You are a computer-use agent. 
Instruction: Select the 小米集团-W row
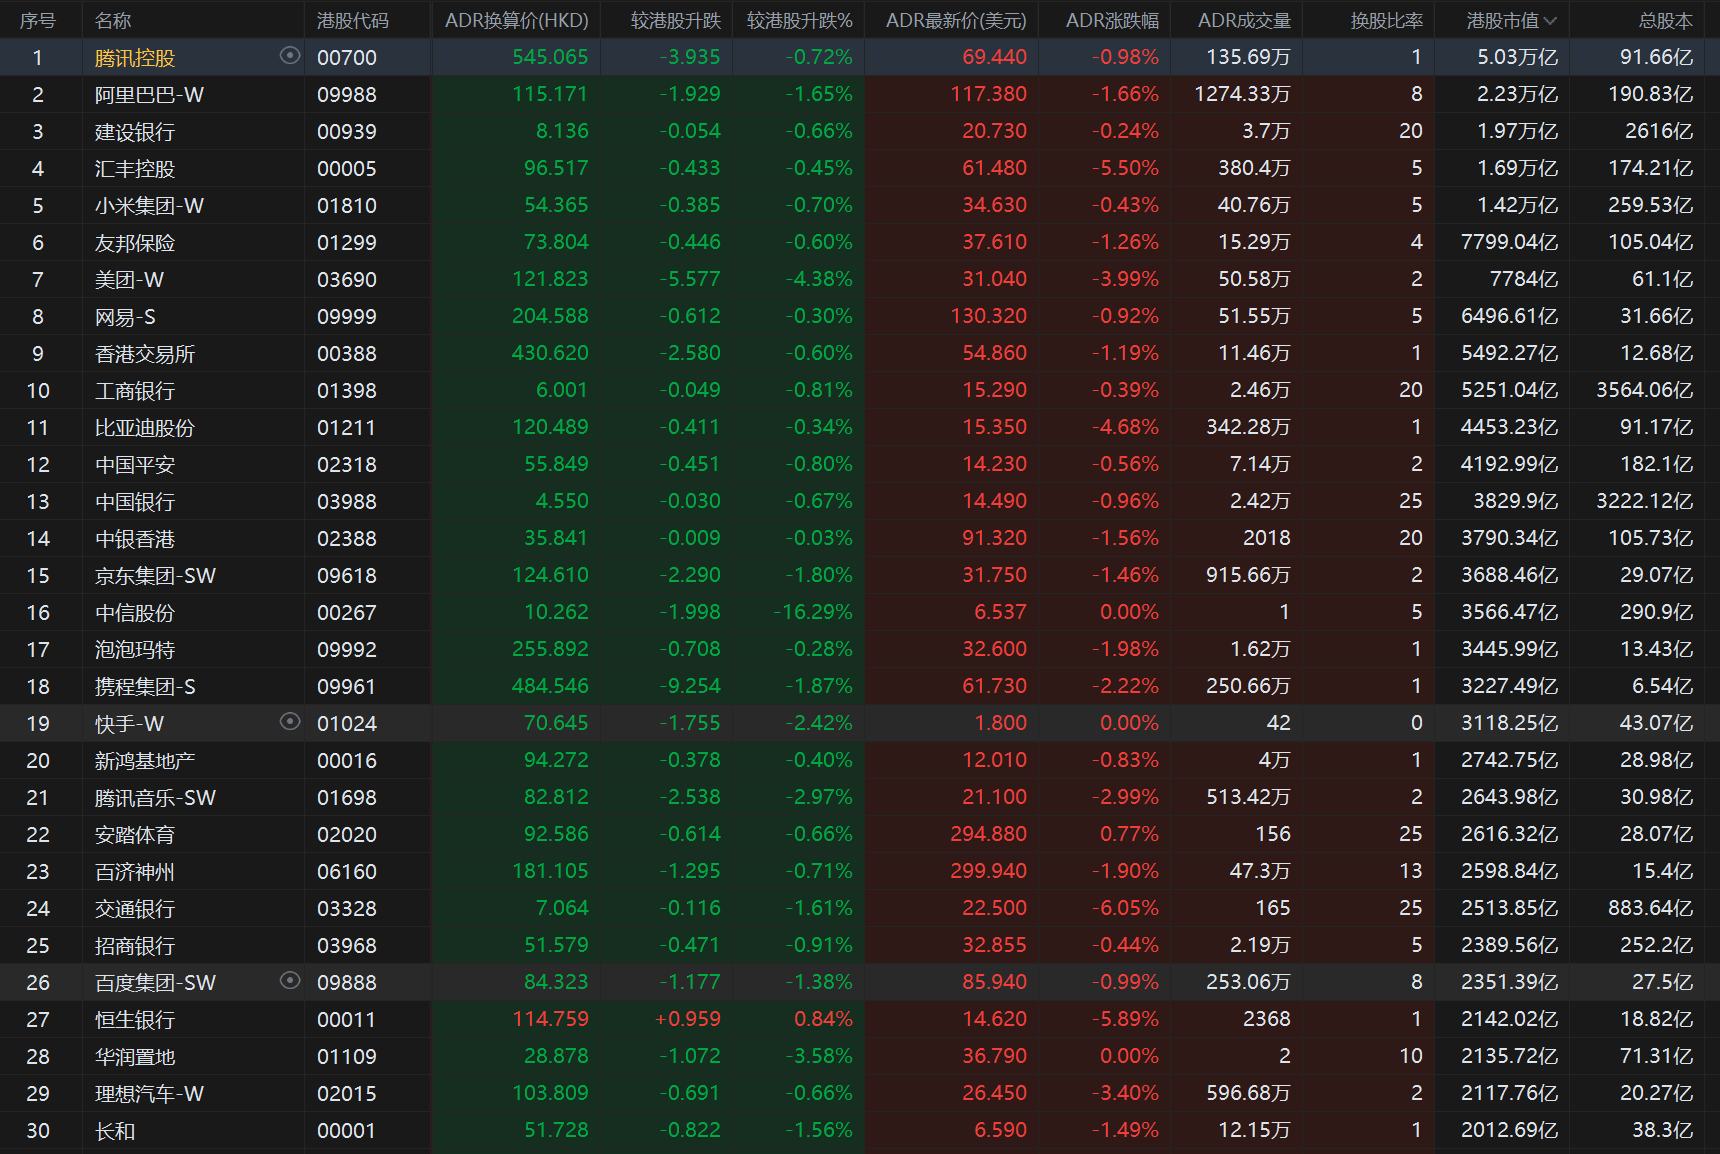click(x=860, y=205)
